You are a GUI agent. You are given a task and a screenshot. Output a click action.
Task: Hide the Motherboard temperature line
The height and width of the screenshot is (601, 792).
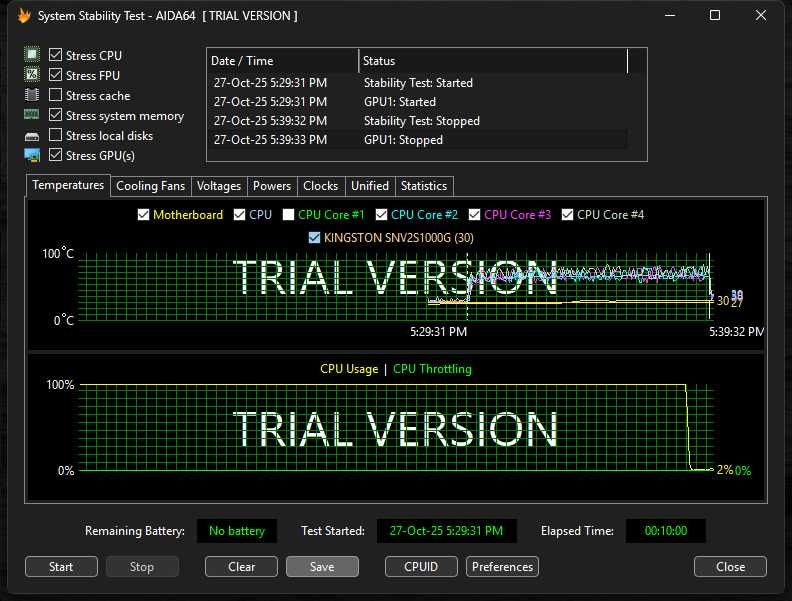pos(143,215)
